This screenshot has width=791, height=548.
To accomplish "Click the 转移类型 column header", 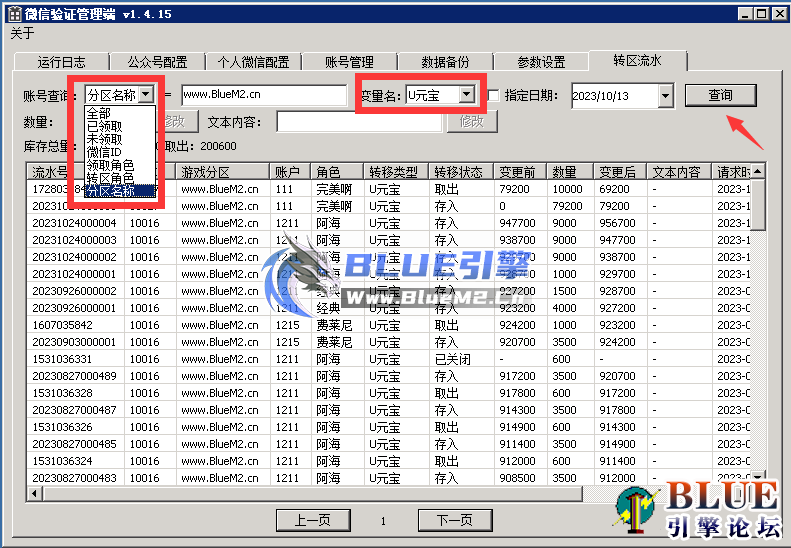I will point(396,172).
